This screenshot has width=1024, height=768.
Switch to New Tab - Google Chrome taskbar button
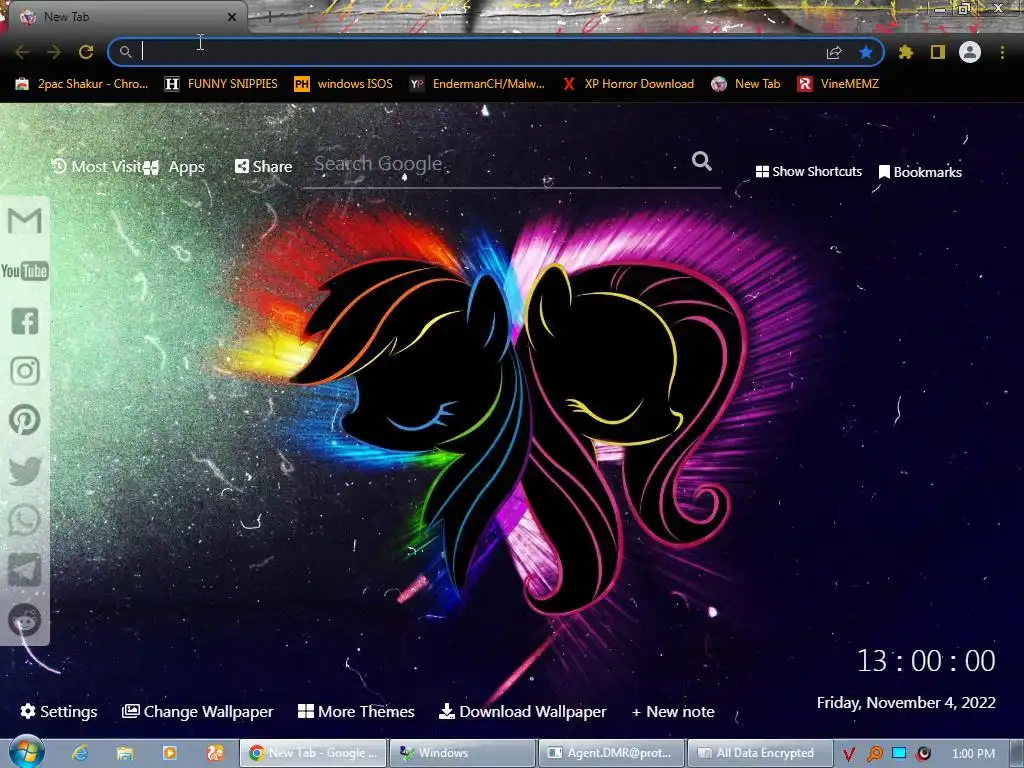(313, 753)
